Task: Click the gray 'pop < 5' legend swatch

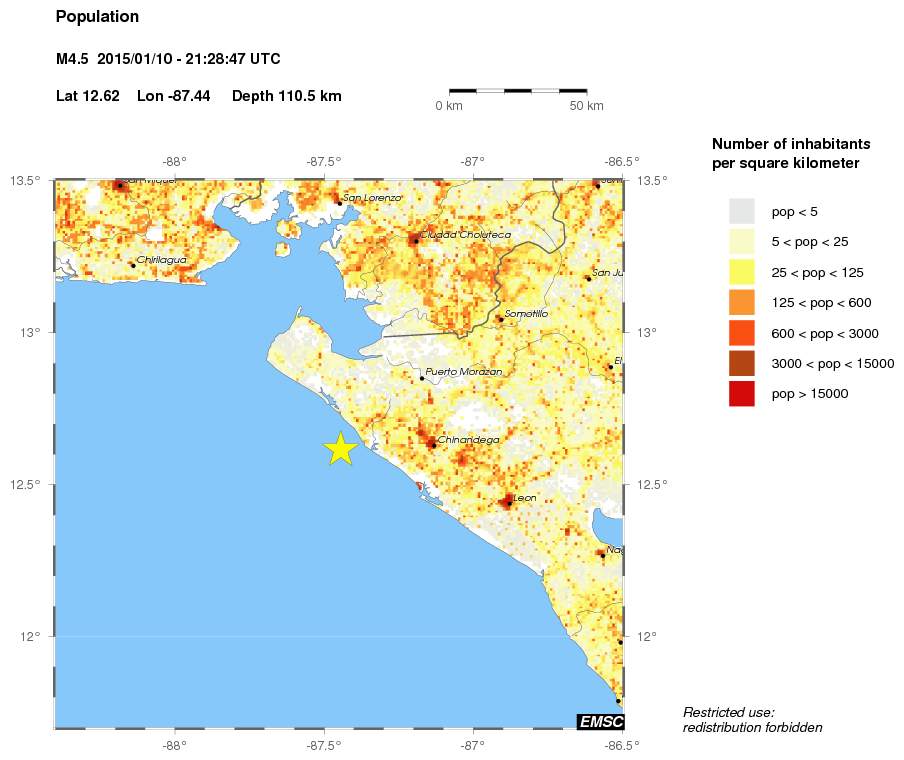Action: click(x=741, y=211)
